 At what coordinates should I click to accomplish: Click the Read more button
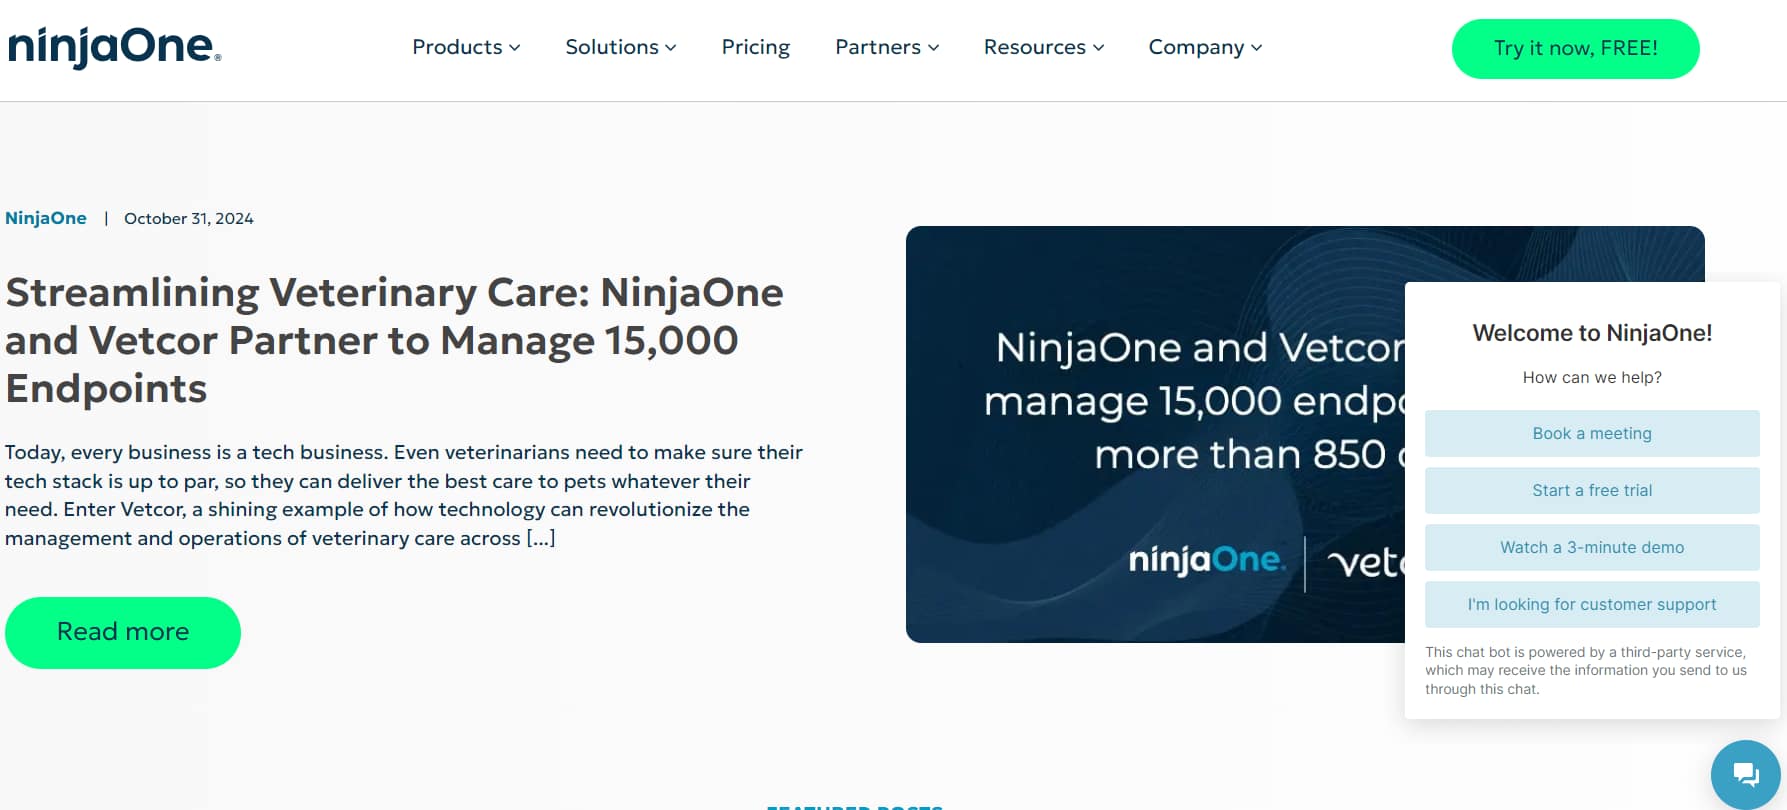pyautogui.click(x=123, y=632)
